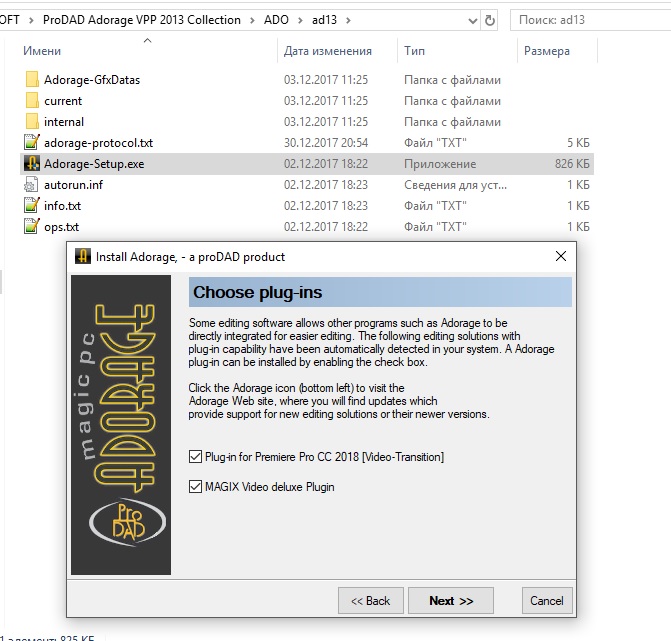Select autorun.inf file name
This screenshot has width=671, height=641.
[74, 184]
